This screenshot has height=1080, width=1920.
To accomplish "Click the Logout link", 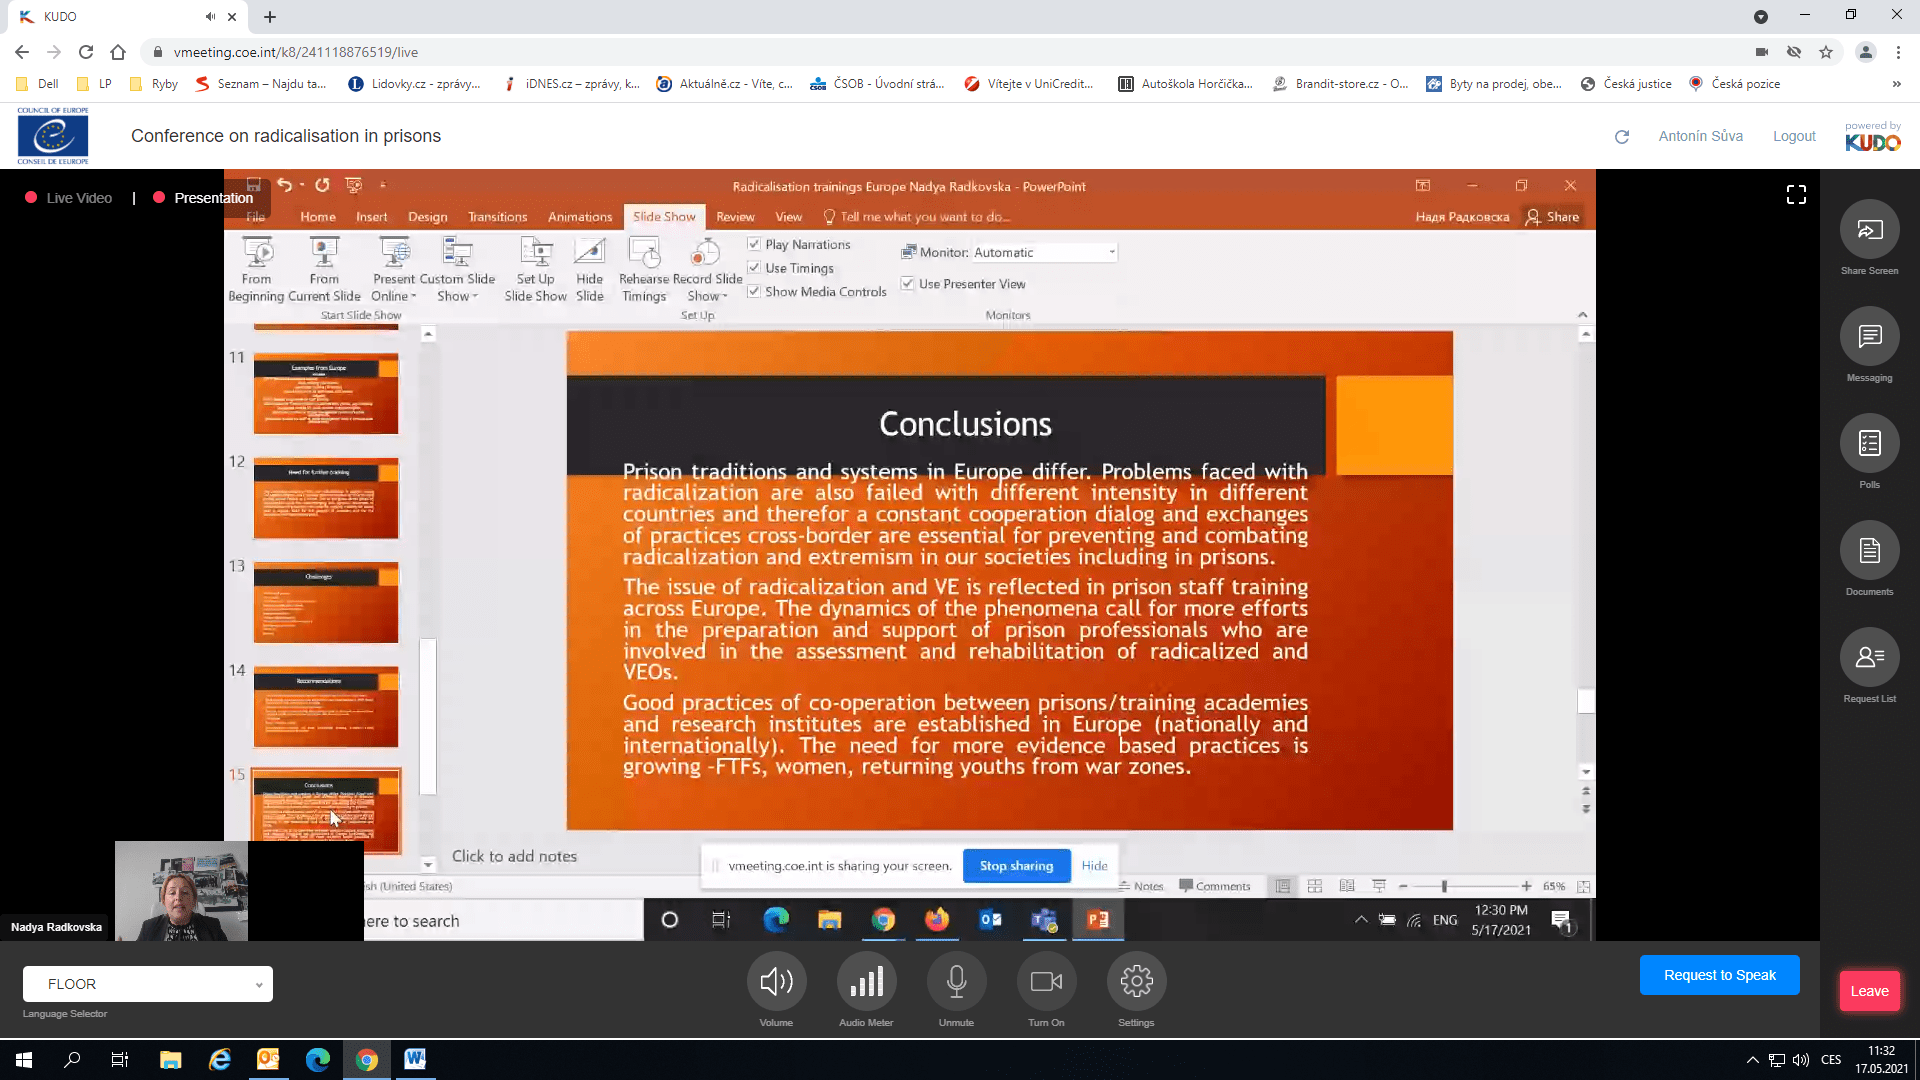I will (1794, 136).
